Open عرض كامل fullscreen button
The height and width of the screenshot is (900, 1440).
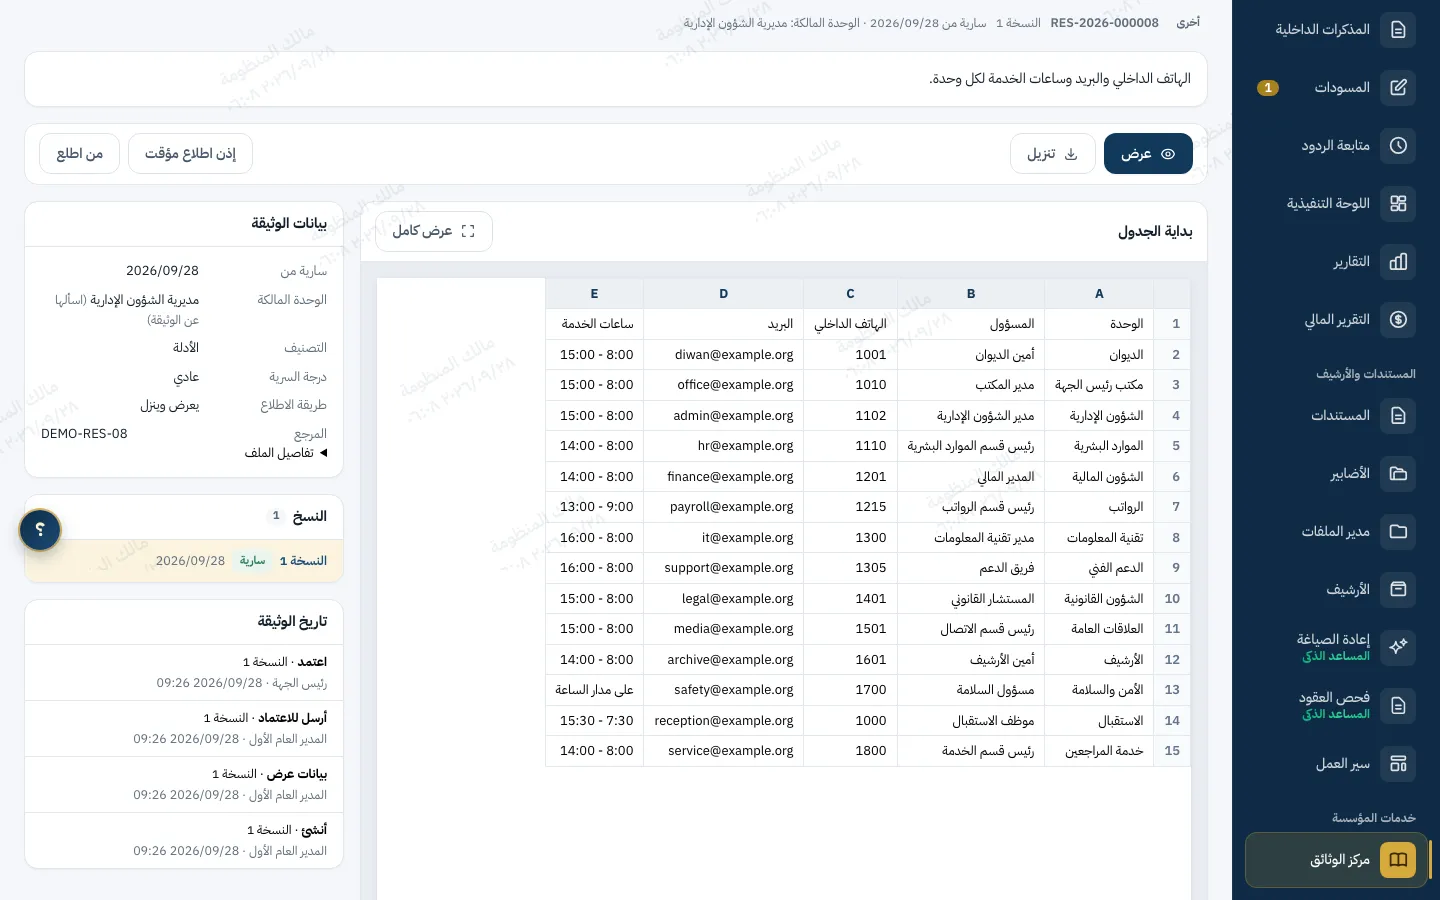pyautogui.click(x=434, y=231)
